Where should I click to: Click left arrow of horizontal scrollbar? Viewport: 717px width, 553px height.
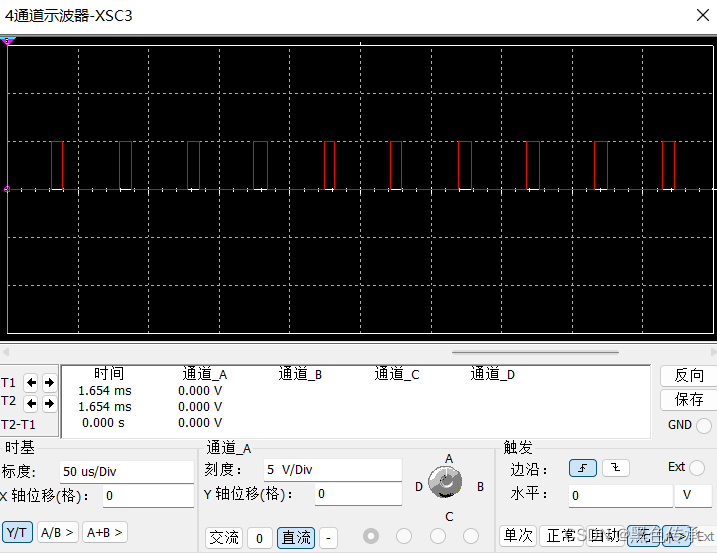[x=5, y=352]
